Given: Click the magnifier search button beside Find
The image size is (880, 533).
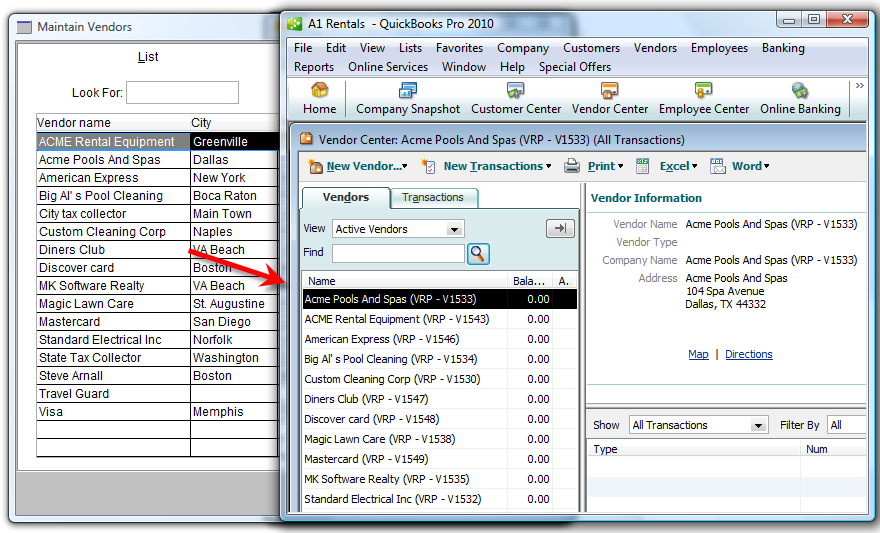Looking at the screenshot, I should point(478,254).
